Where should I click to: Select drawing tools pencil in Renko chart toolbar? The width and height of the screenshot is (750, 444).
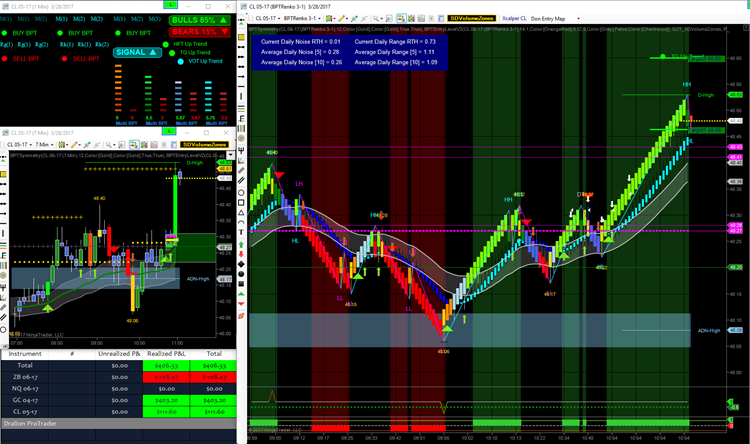342,19
